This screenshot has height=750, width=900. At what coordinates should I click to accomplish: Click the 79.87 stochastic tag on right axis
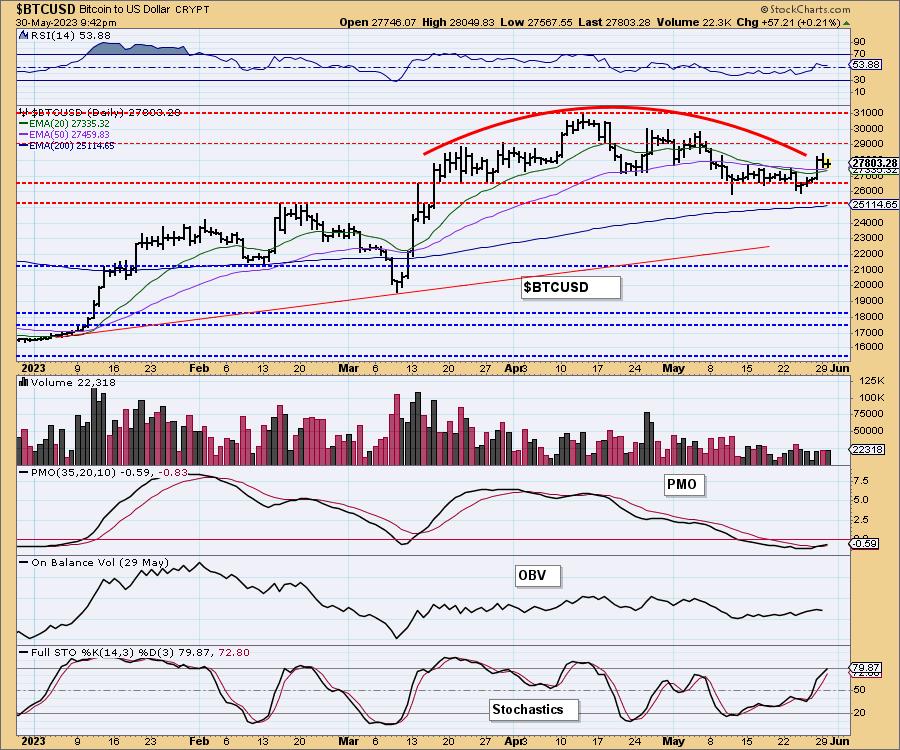[x=866, y=667]
